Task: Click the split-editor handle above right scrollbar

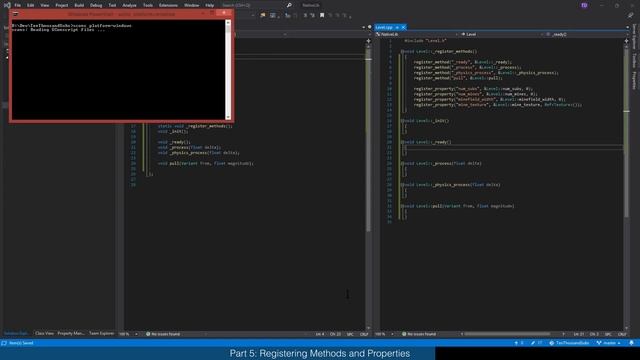Action: [x=627, y=41]
